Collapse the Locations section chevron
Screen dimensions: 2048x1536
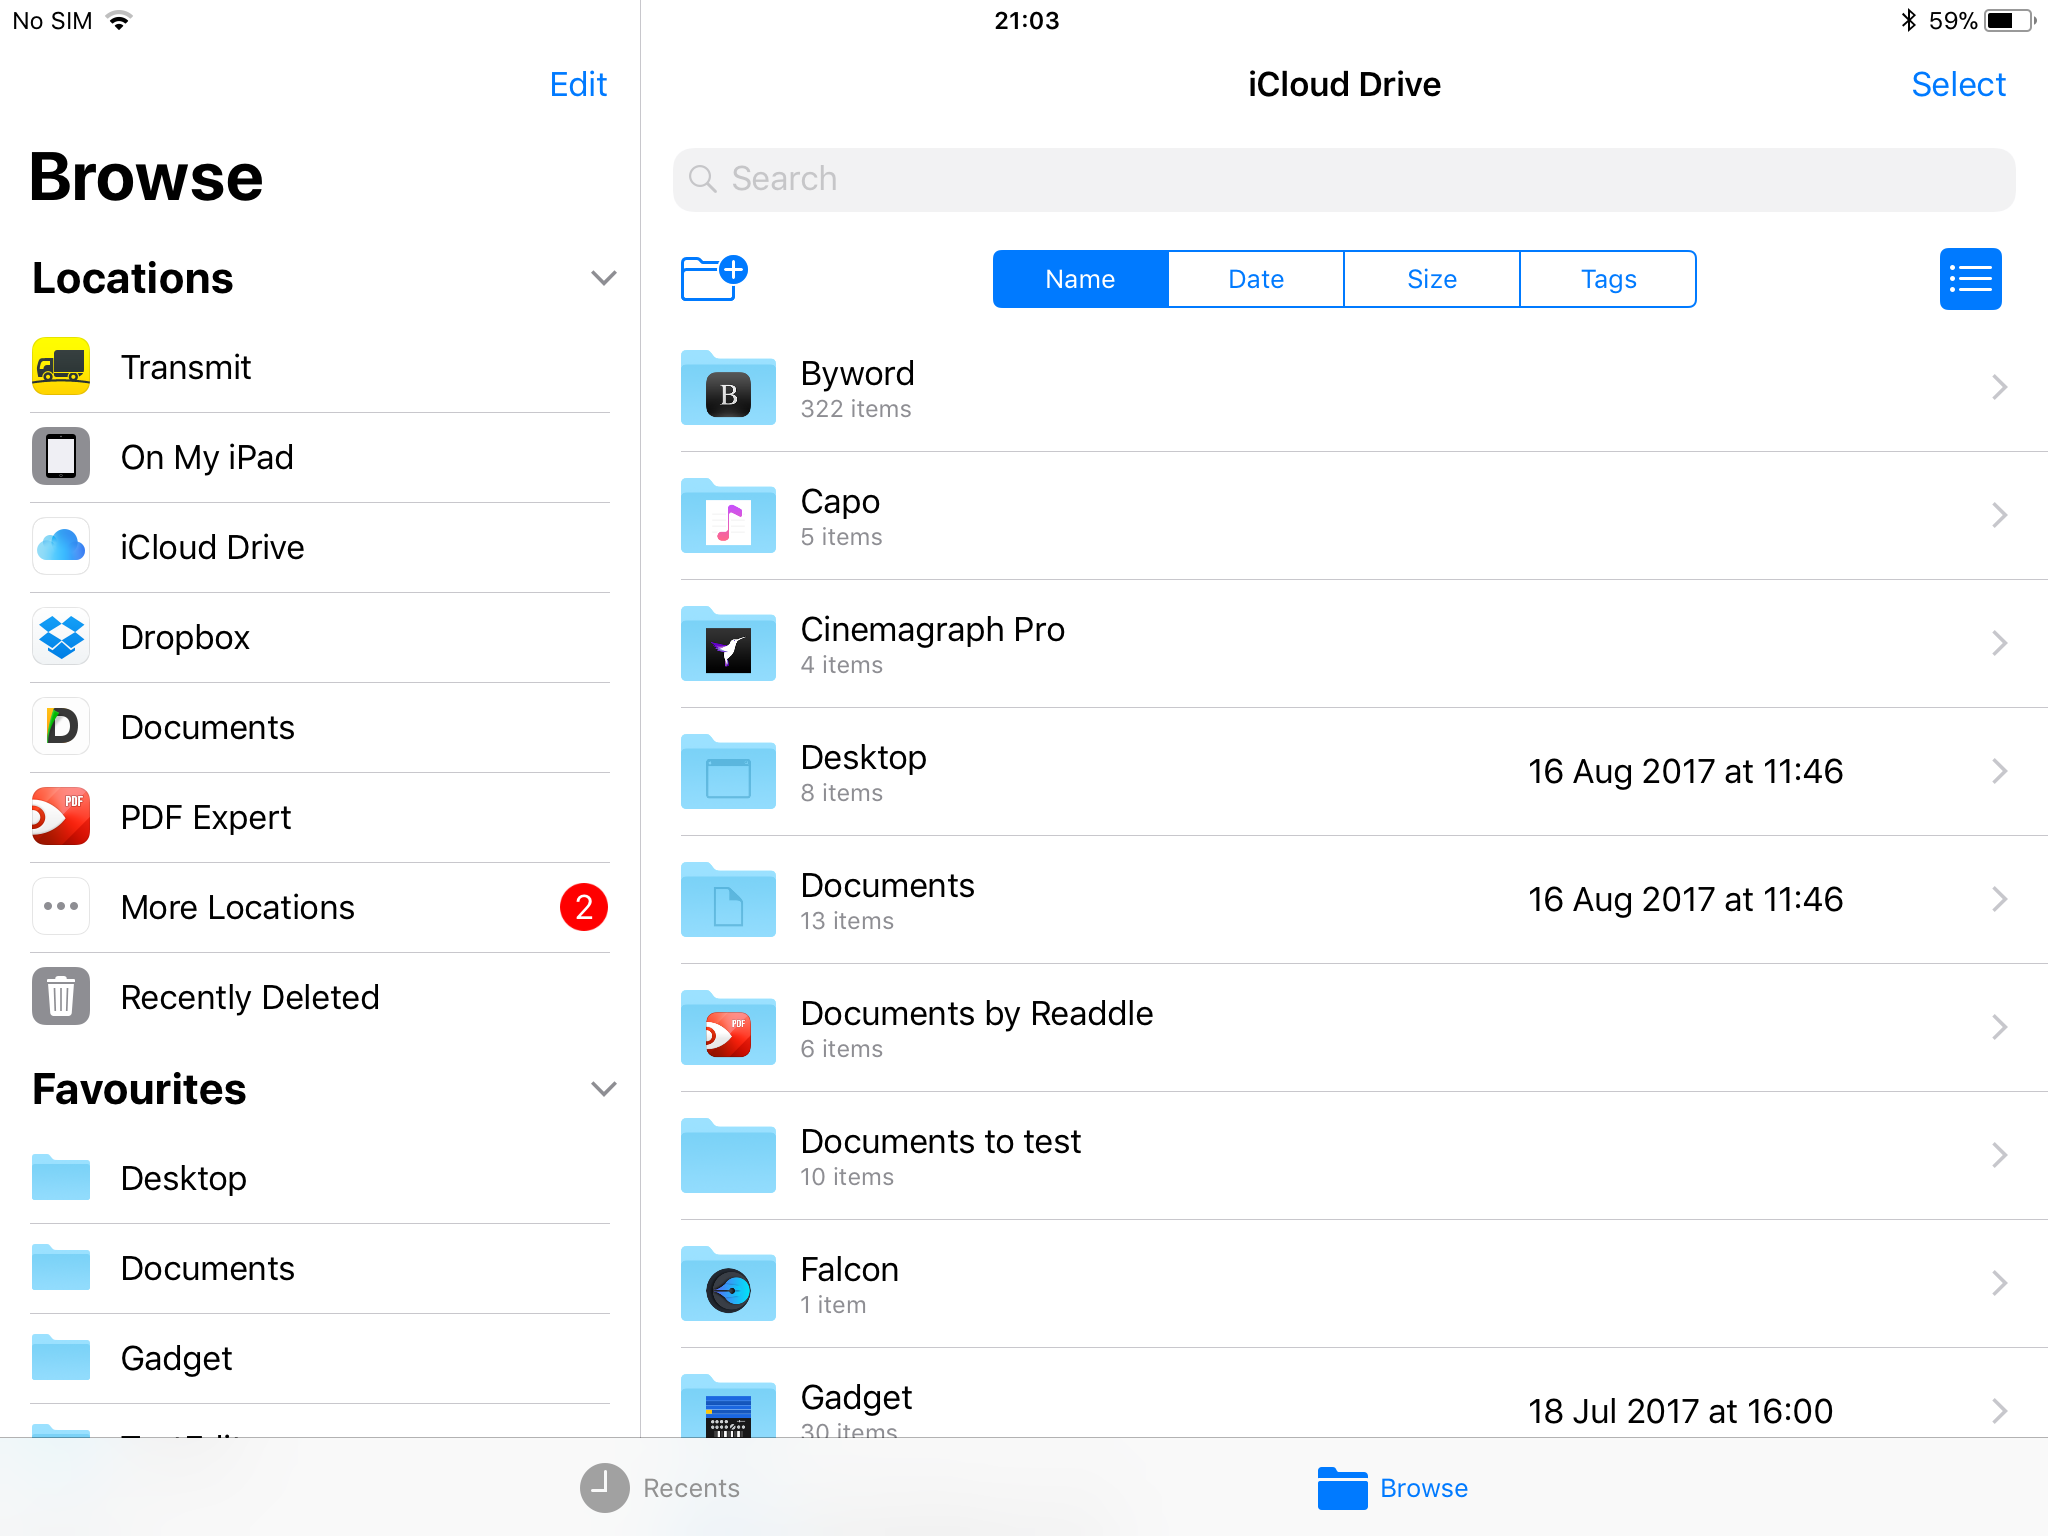[603, 278]
